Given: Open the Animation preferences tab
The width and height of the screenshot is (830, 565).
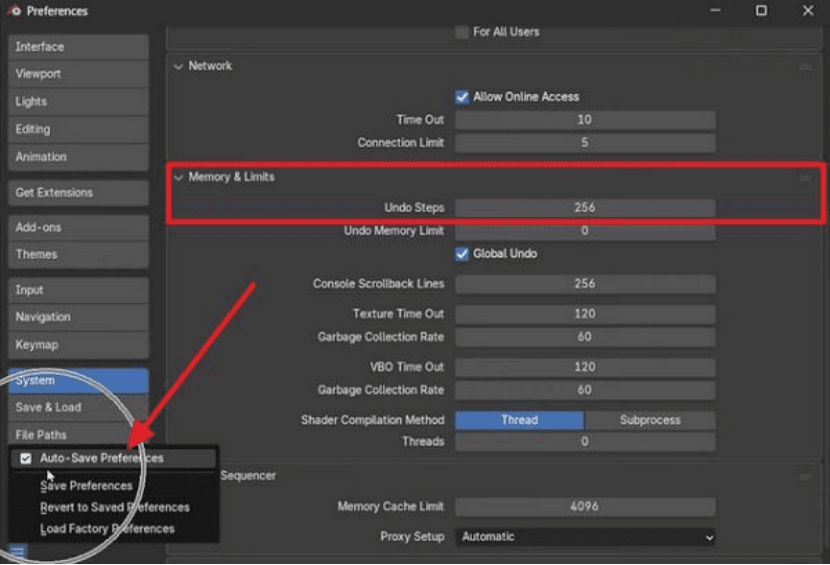Looking at the screenshot, I should [x=78, y=157].
